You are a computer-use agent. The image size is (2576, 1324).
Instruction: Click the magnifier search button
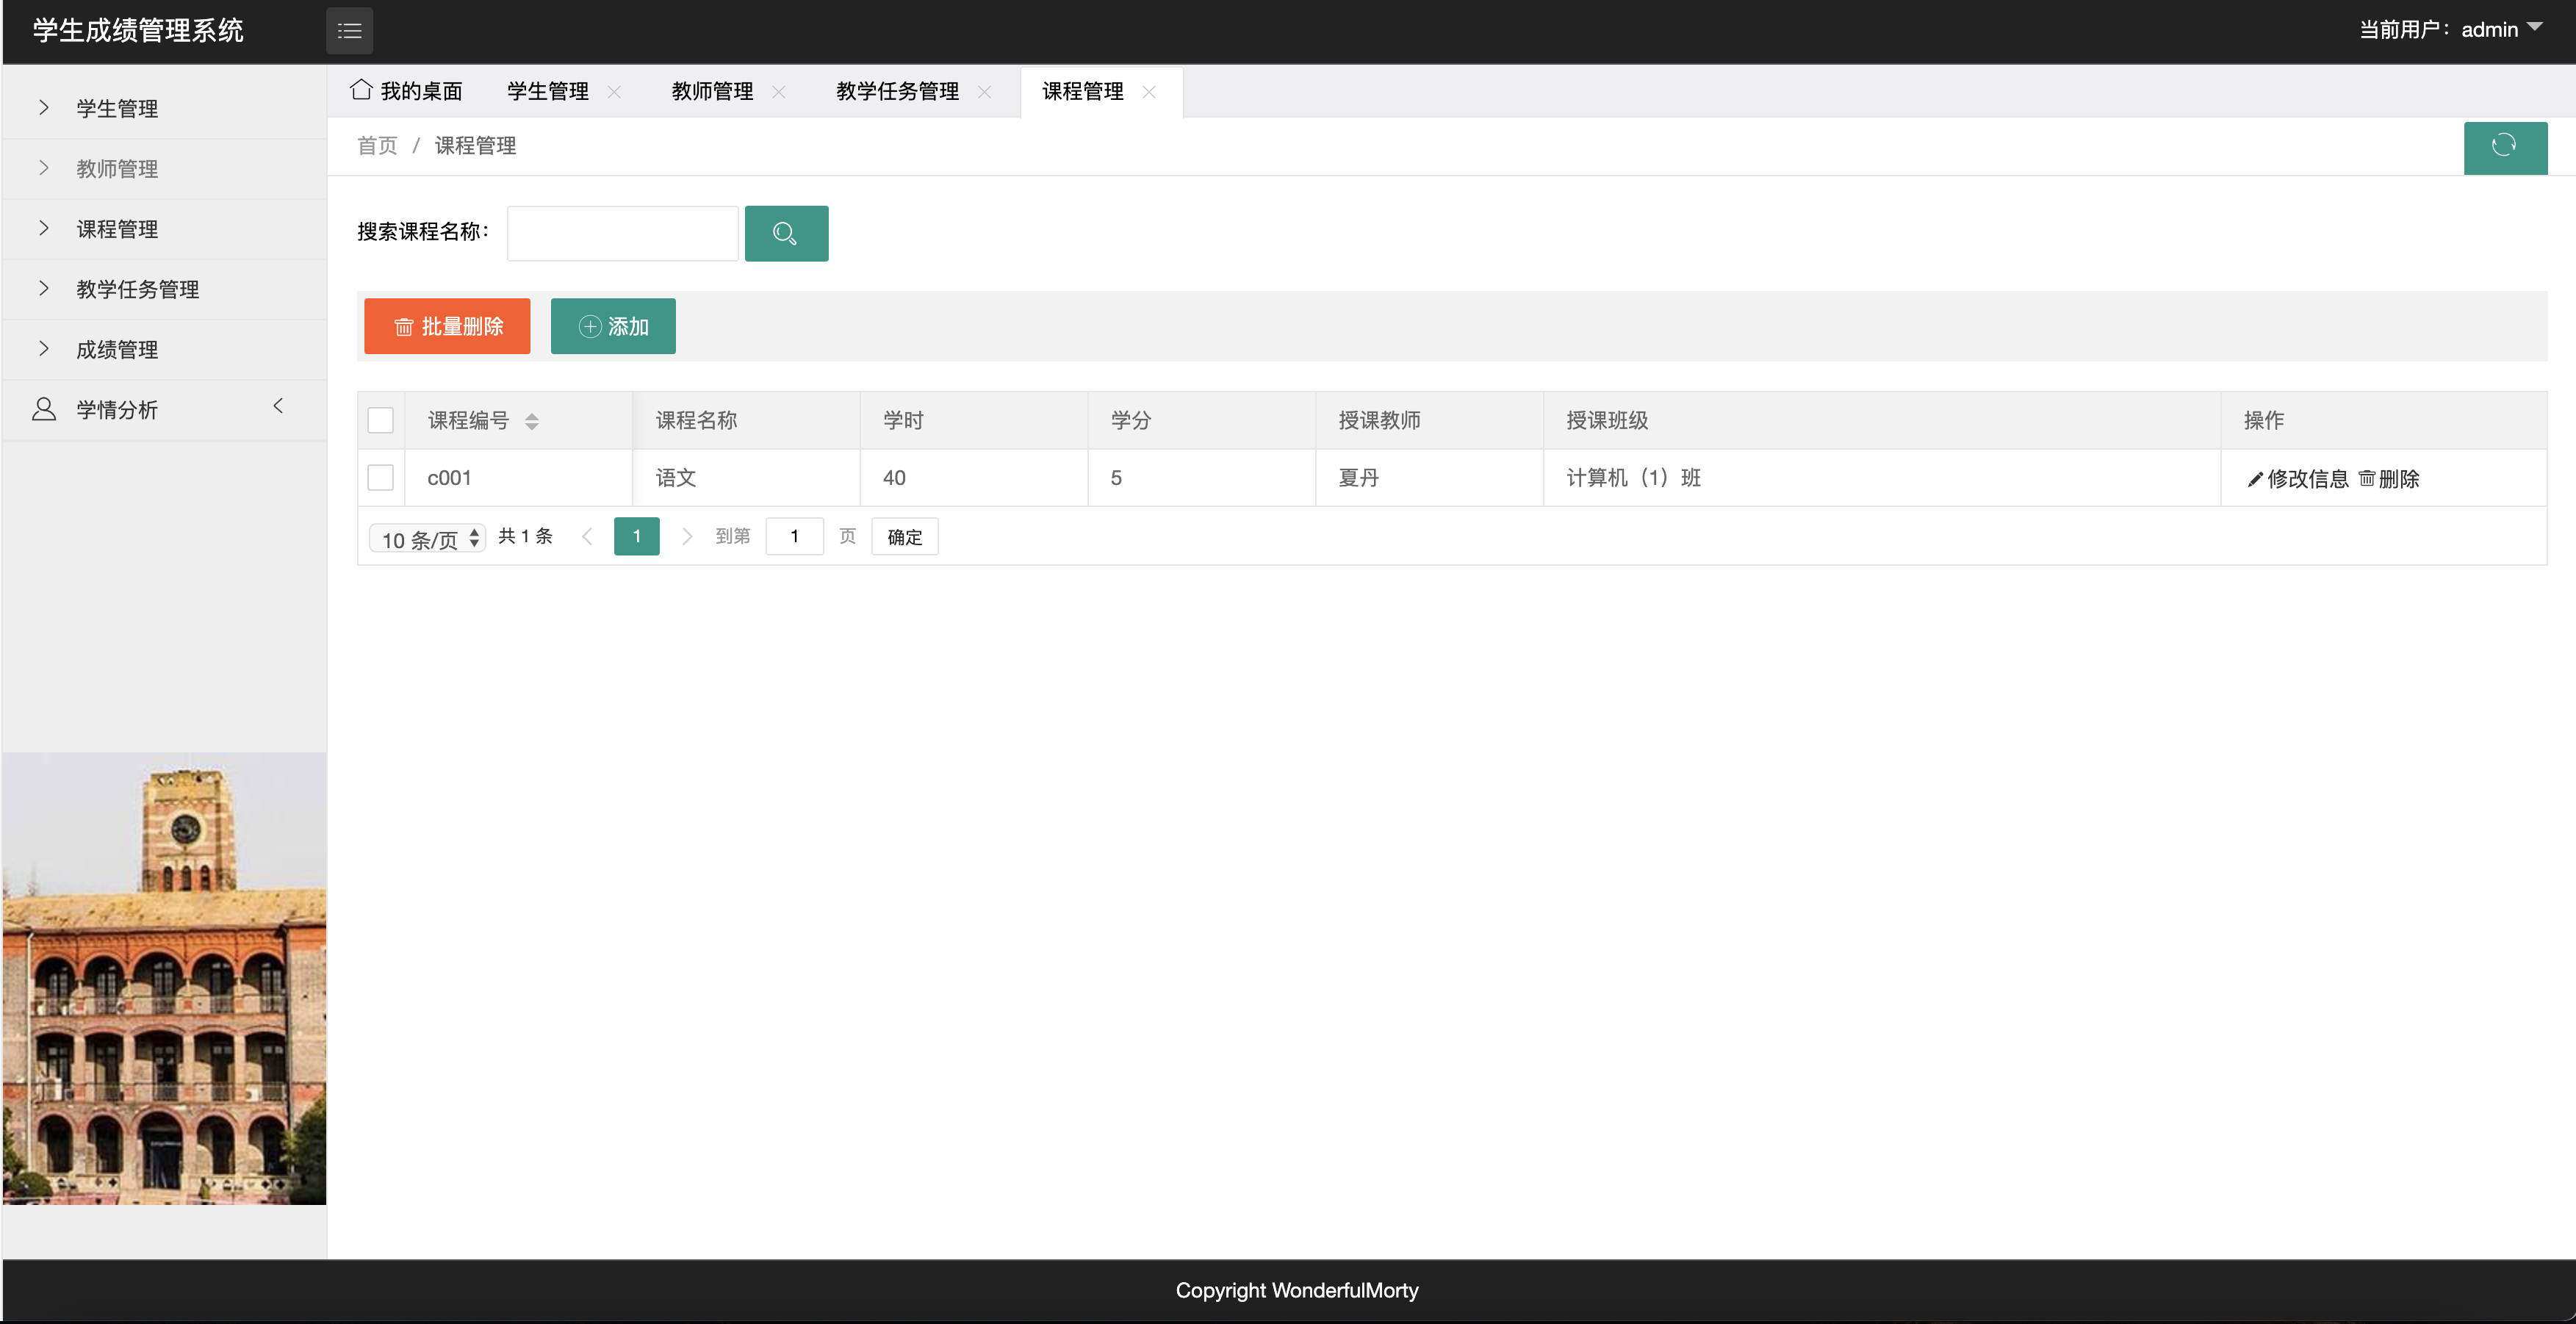785,234
